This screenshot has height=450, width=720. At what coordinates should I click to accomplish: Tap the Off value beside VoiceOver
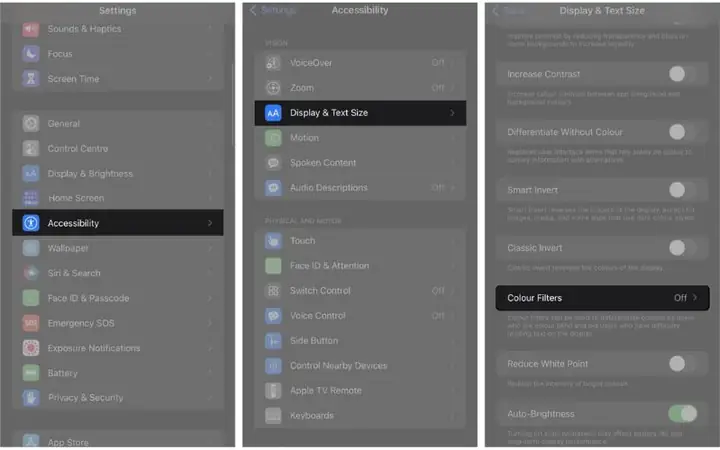(x=438, y=62)
